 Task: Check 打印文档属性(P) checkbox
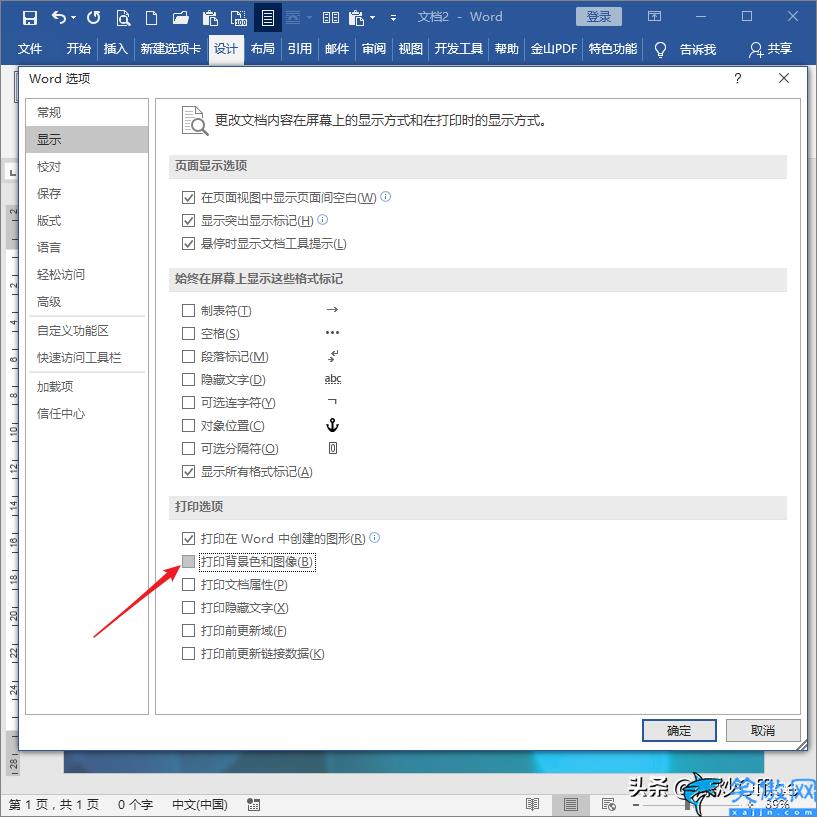coord(188,585)
